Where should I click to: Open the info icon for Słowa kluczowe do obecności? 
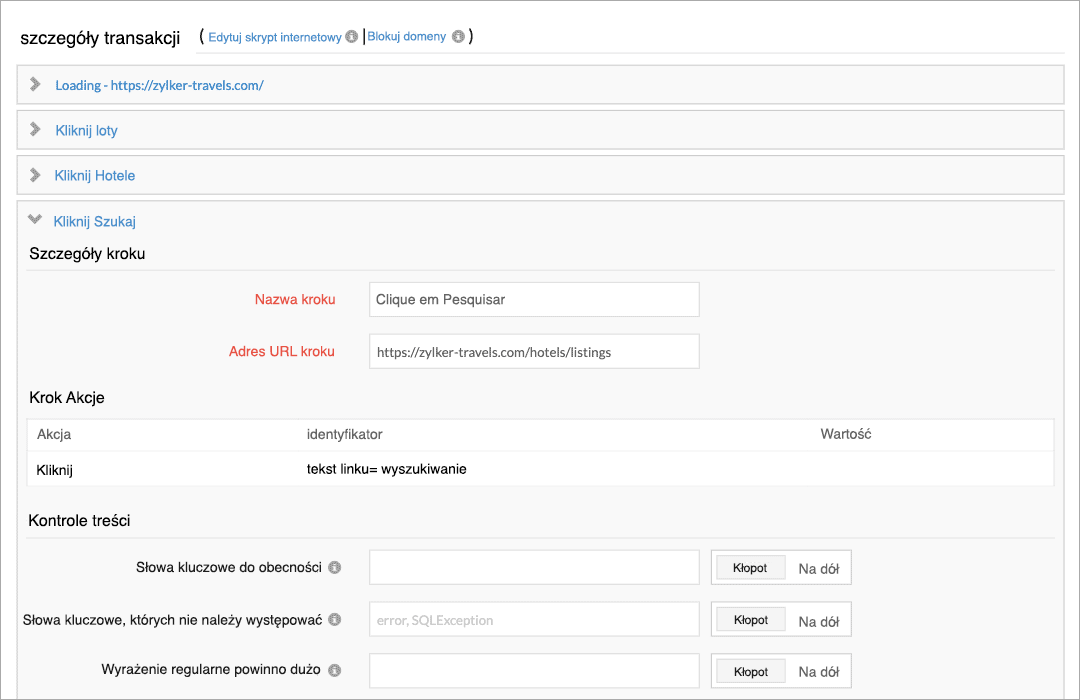335,567
